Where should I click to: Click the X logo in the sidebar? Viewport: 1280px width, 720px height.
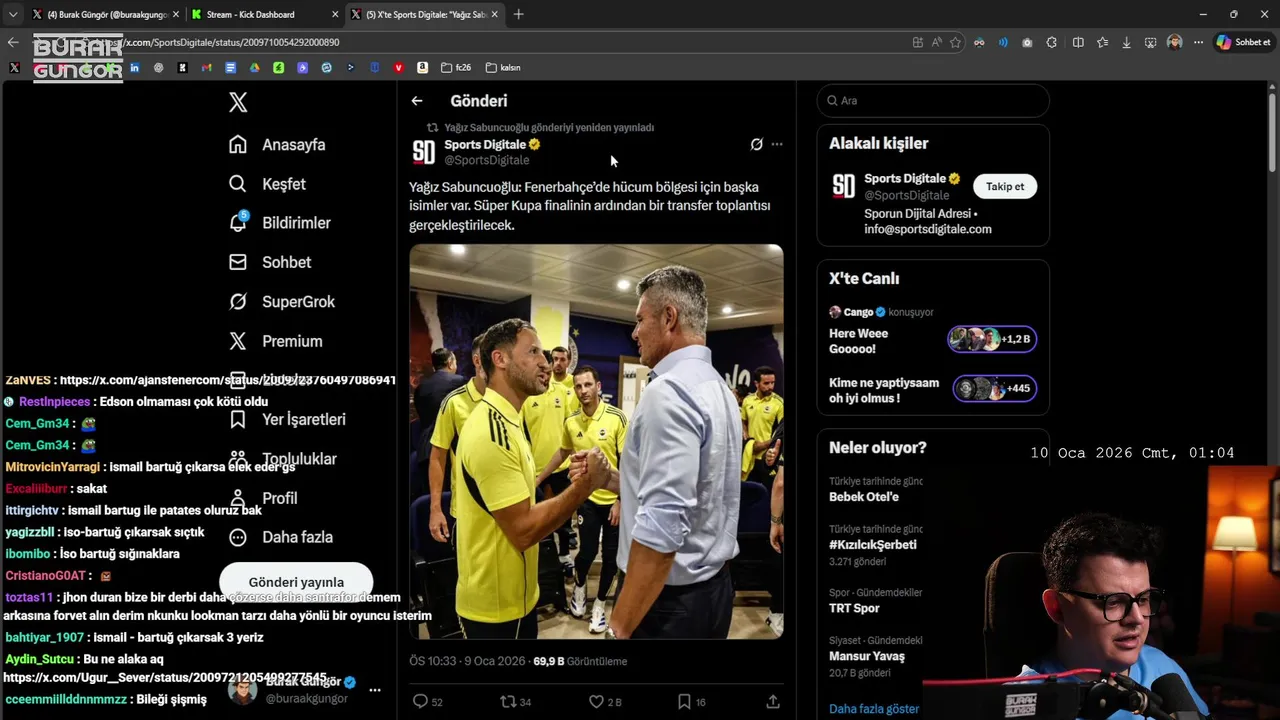click(238, 102)
